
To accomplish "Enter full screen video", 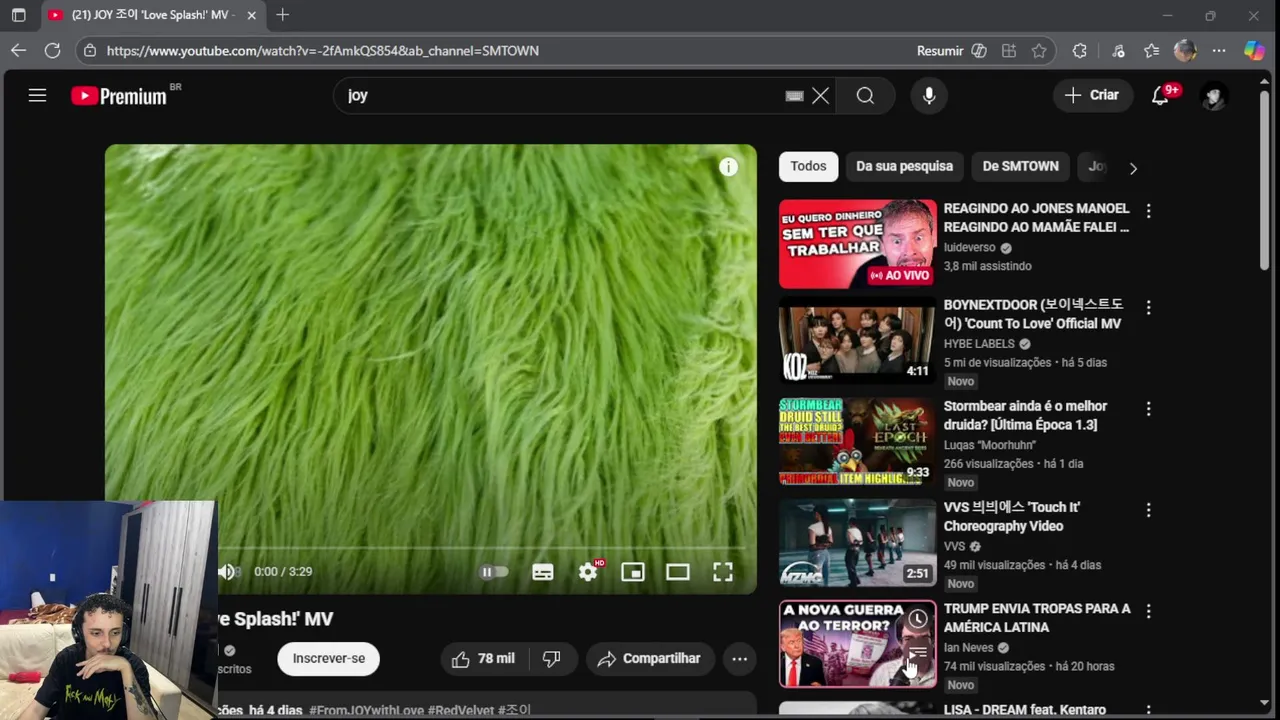I will pyautogui.click(x=723, y=572).
